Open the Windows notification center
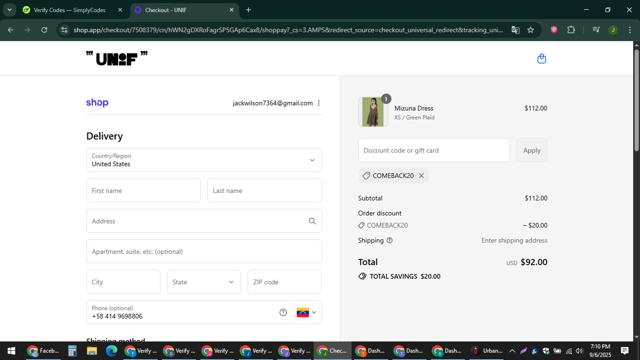The width and height of the screenshot is (640, 360). [x=624, y=351]
